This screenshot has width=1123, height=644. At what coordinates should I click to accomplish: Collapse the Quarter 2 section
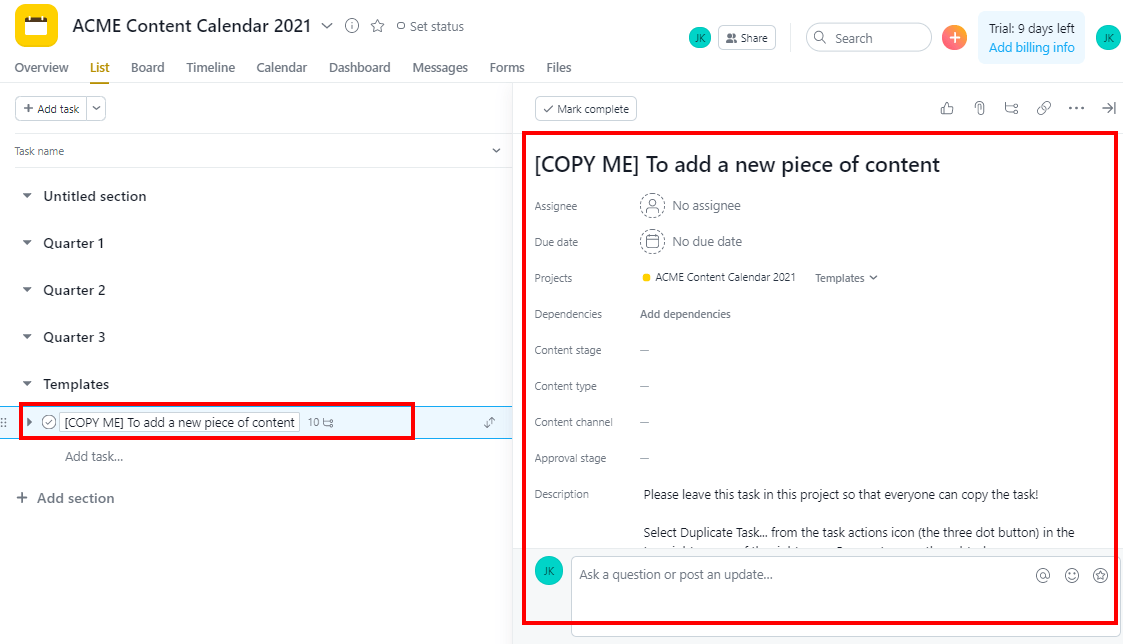pos(27,289)
